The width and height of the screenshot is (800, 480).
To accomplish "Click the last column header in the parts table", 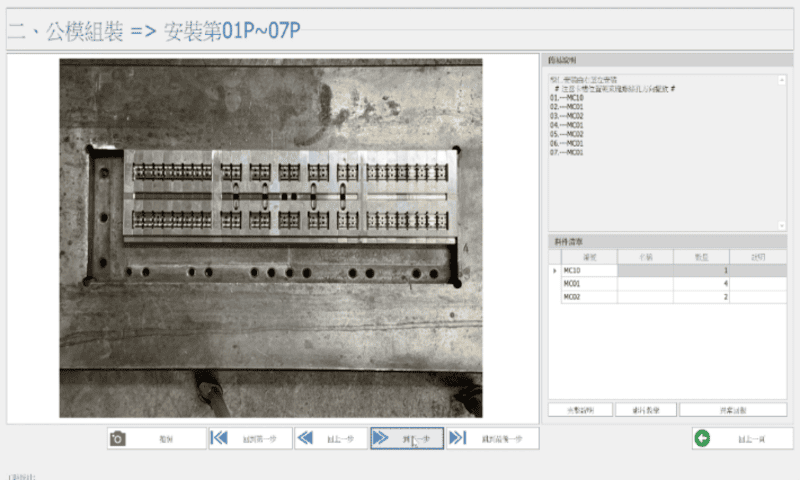I will point(757,257).
